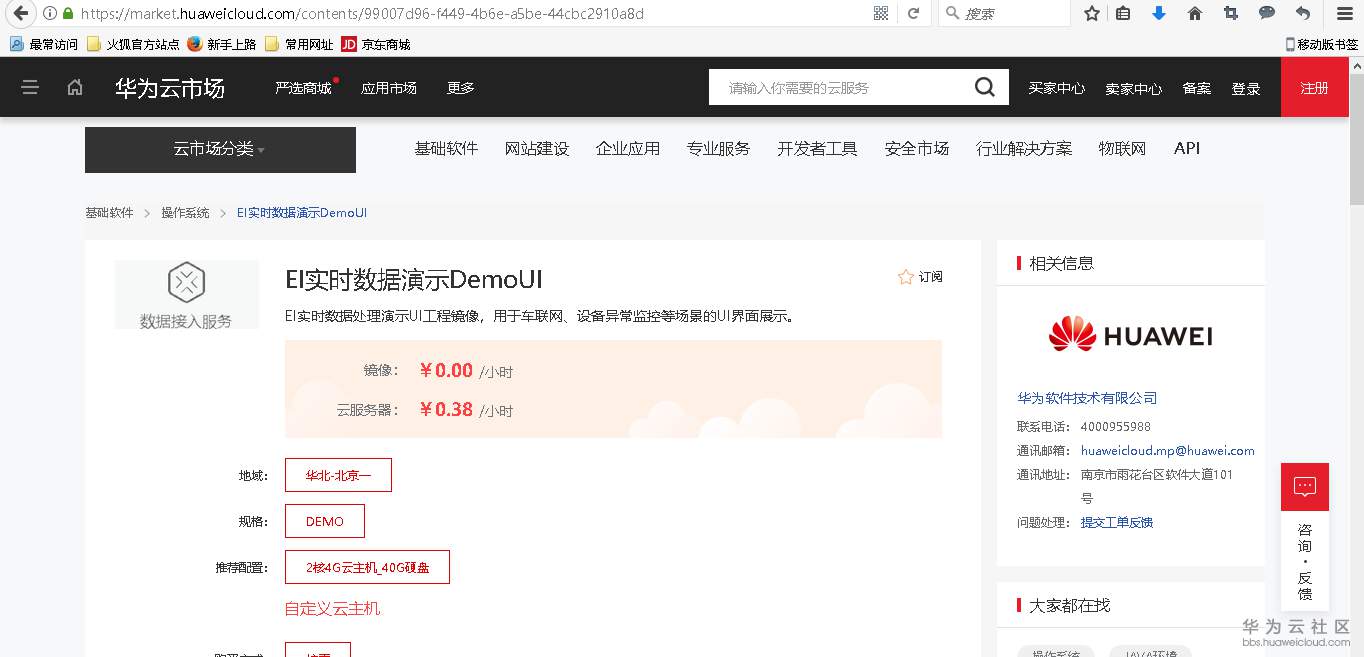Image resolution: width=1364 pixels, height=657 pixels.
Task: Open the red 咨询反馈 chat icon
Action: click(1305, 487)
